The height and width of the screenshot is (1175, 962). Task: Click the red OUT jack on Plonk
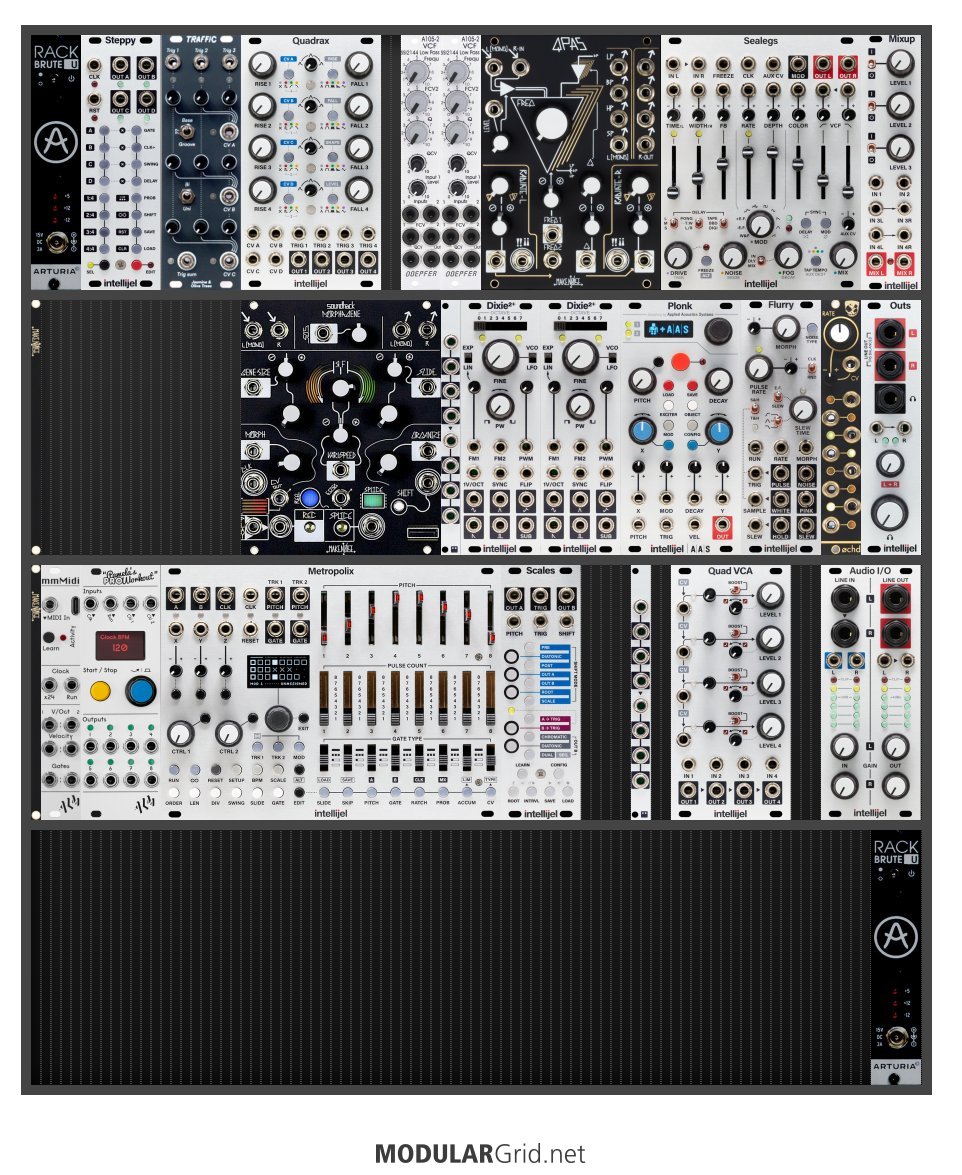coord(722,525)
